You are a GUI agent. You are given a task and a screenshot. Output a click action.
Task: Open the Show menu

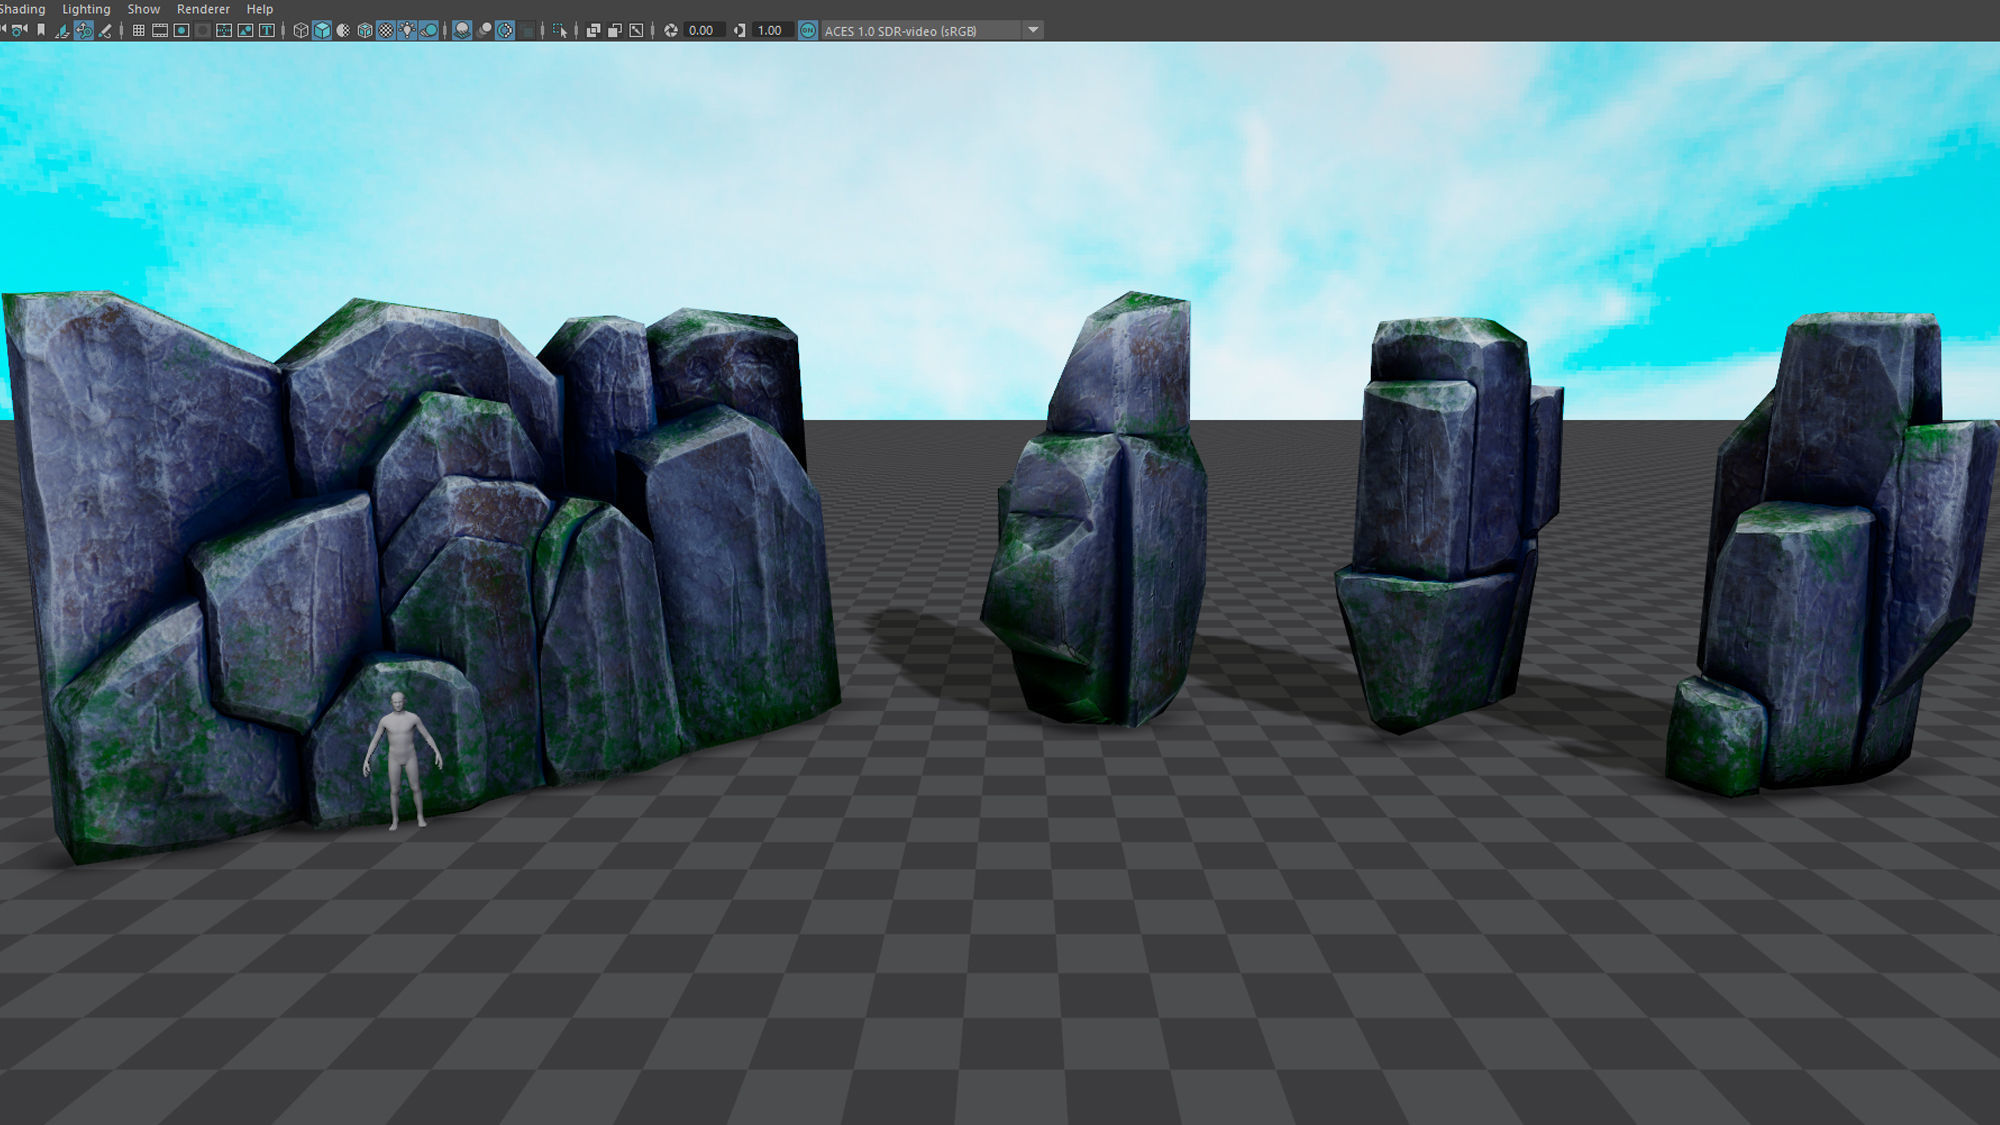pos(143,9)
